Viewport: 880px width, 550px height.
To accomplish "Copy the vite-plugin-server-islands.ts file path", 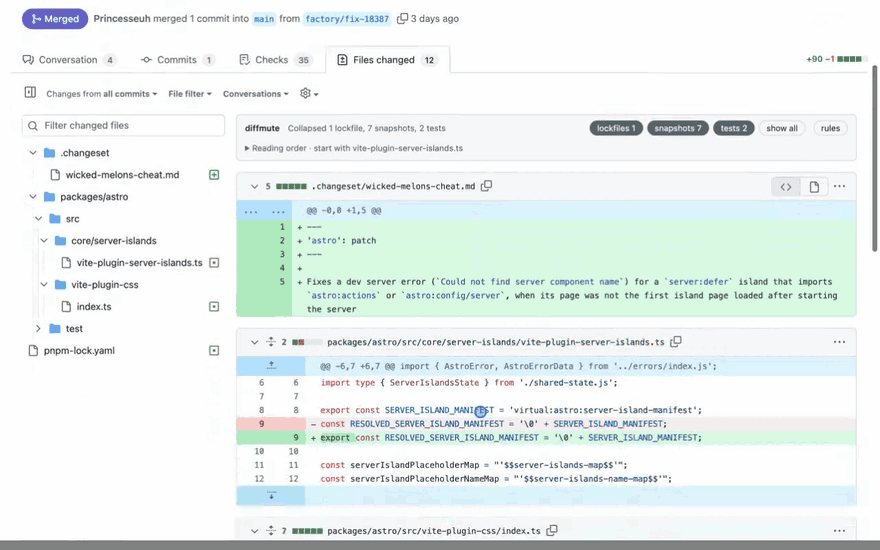I will (676, 341).
